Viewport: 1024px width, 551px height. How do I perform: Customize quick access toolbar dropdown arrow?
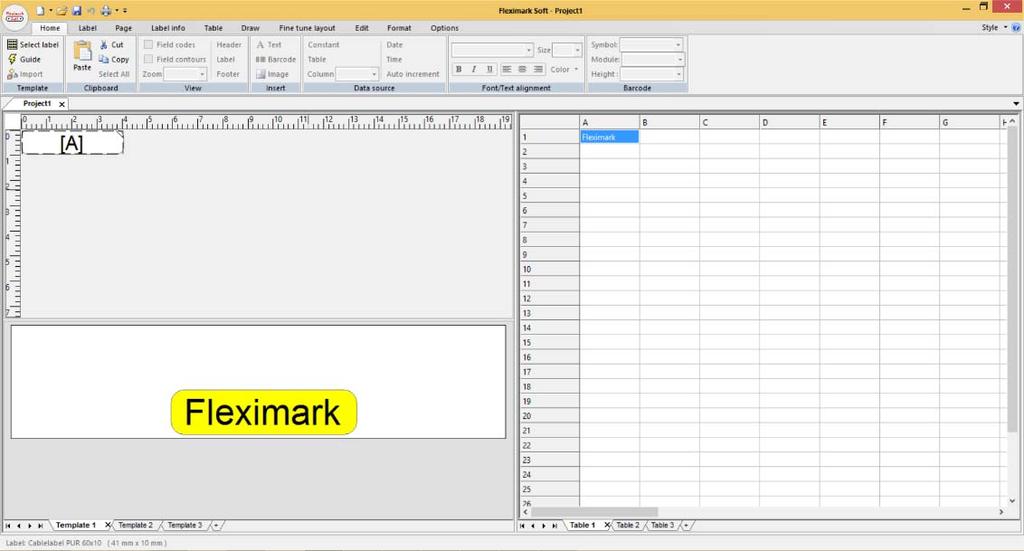pyautogui.click(x=125, y=10)
